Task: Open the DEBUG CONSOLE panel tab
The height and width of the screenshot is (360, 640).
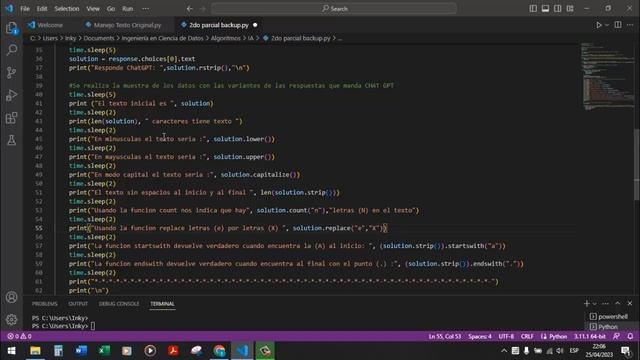Action: point(119,304)
